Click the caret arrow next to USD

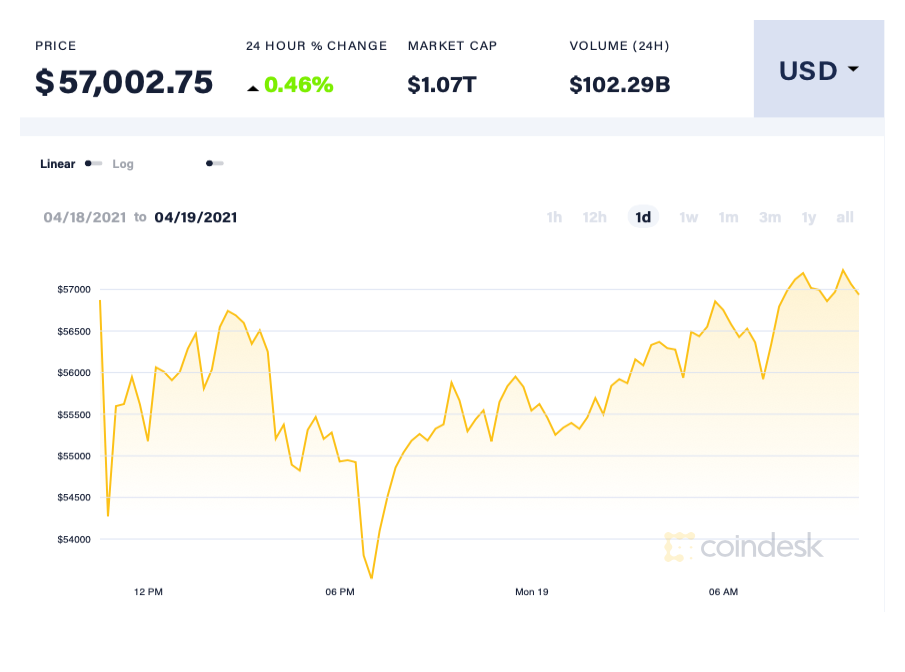pos(853,70)
